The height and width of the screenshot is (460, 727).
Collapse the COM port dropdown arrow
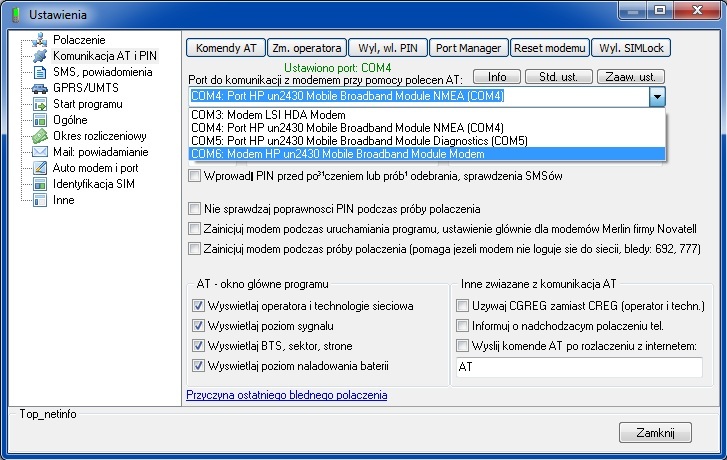657,97
